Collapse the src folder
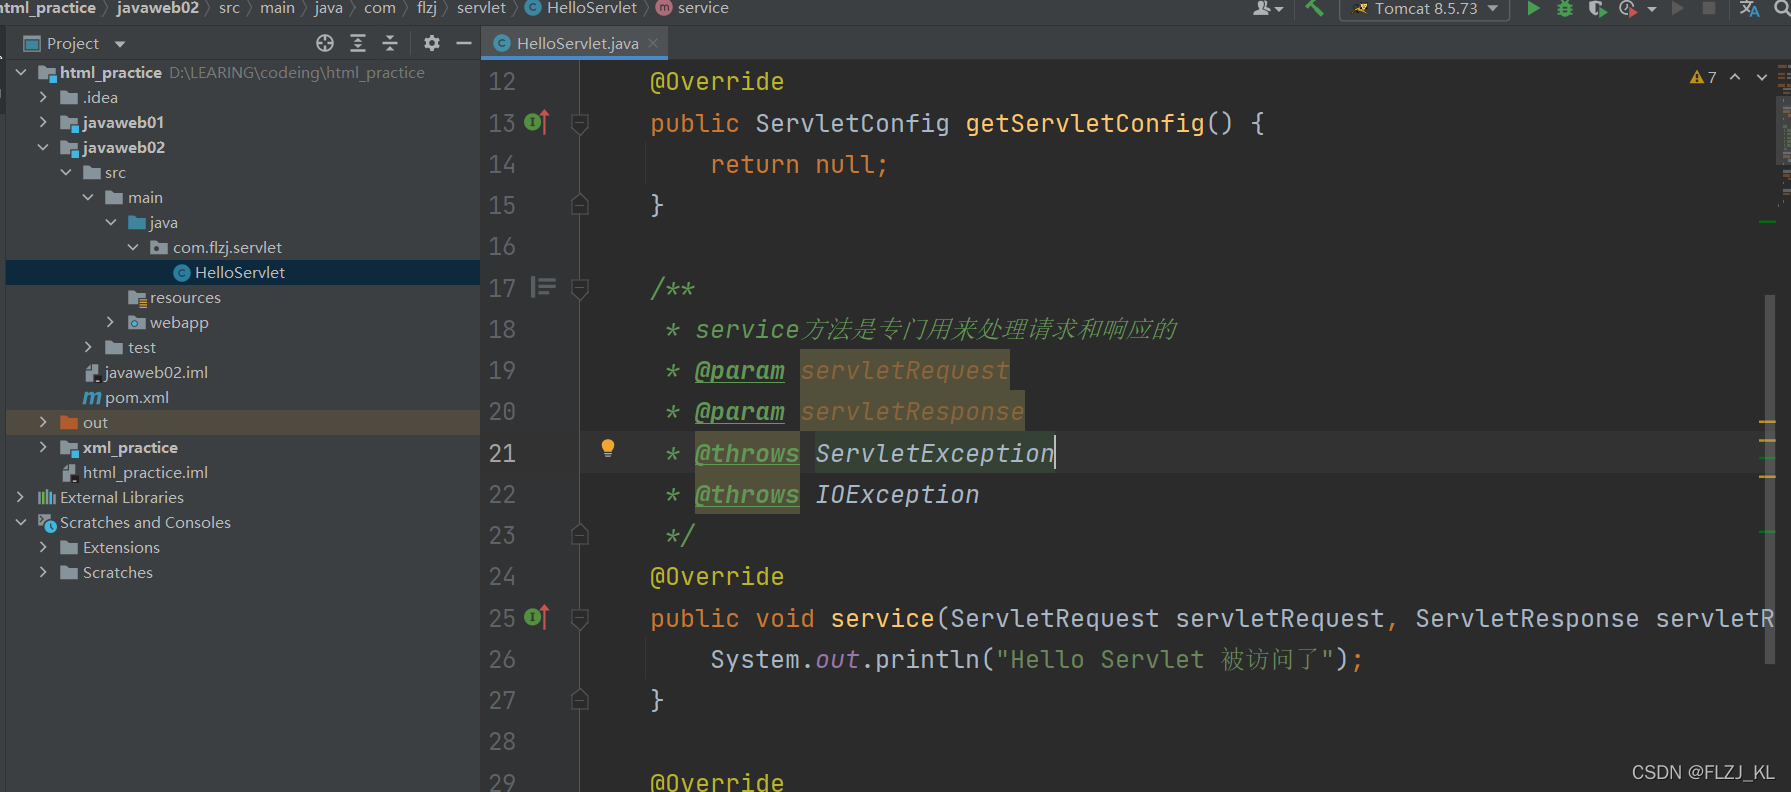Image resolution: width=1791 pixels, height=792 pixels. pyautogui.click(x=66, y=172)
